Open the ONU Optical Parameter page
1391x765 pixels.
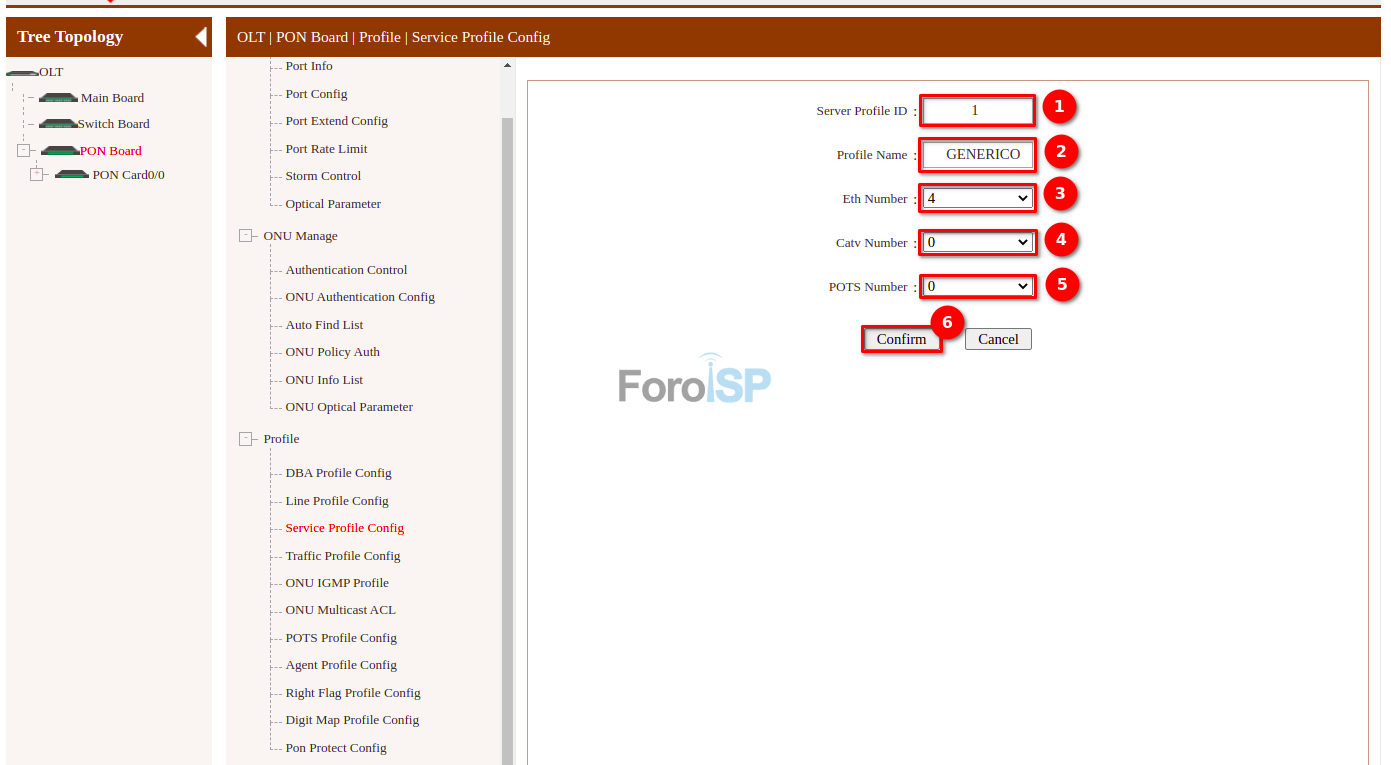tap(350, 406)
